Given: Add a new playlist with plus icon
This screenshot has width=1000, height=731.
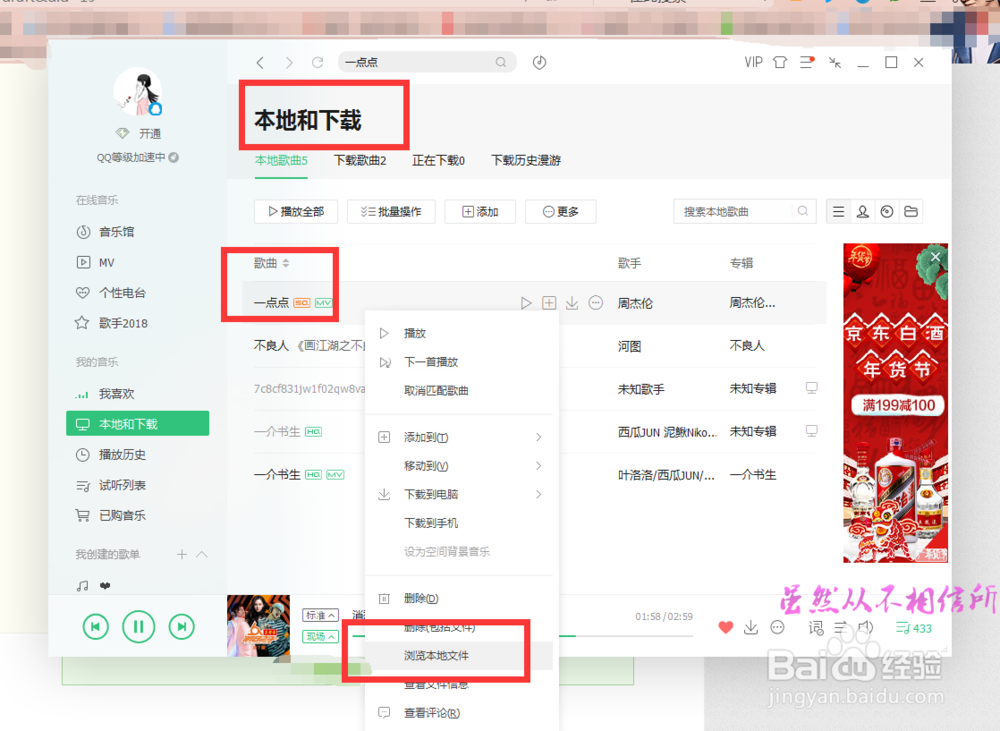Looking at the screenshot, I should pyautogui.click(x=182, y=554).
